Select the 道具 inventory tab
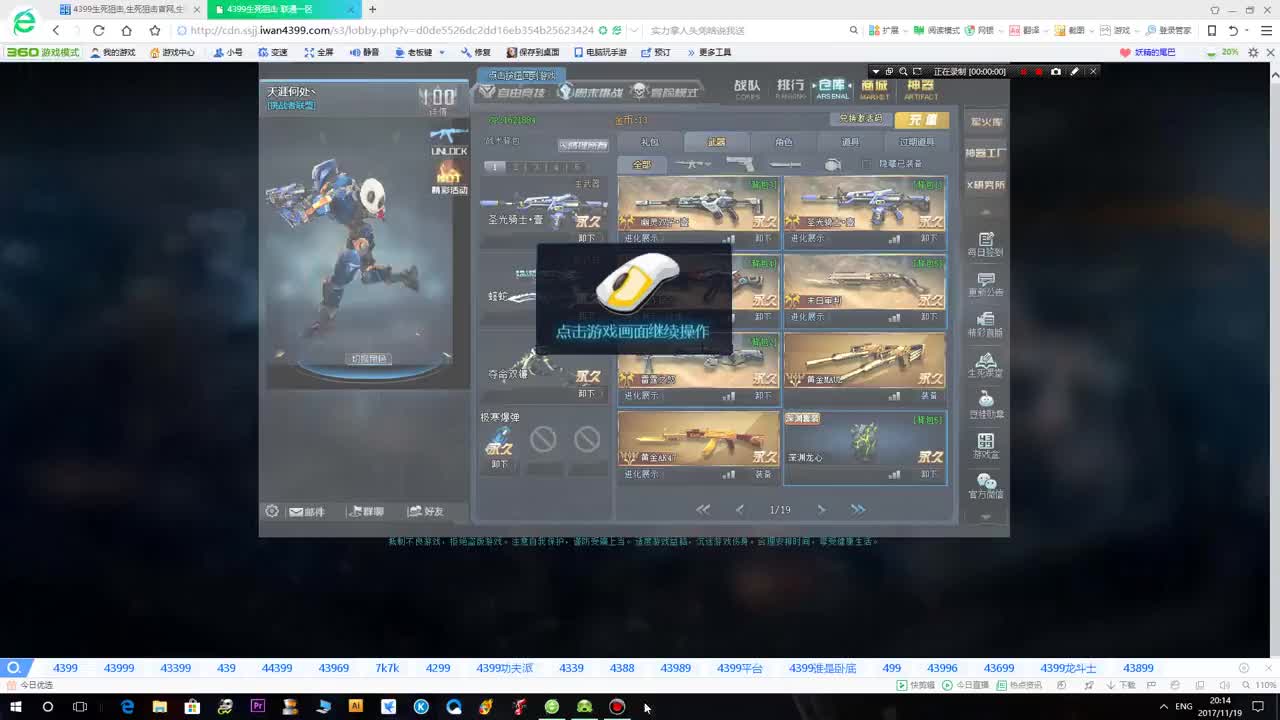This screenshot has height=720, width=1280. click(851, 142)
